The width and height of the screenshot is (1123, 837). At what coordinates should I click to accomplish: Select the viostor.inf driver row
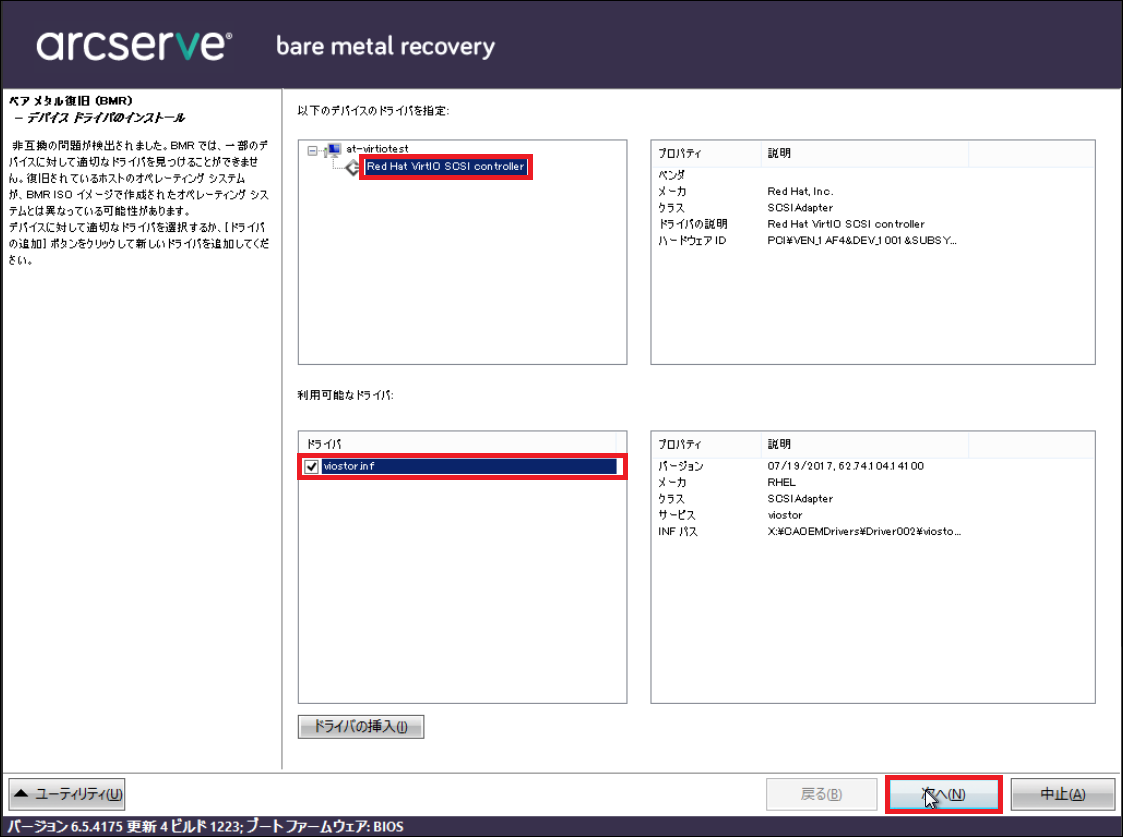pyautogui.click(x=469, y=466)
